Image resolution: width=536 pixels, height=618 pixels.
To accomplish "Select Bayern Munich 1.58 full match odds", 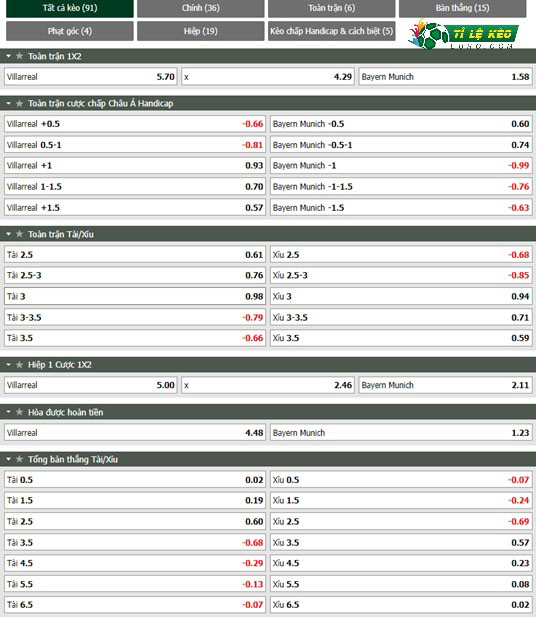I will tap(445, 77).
